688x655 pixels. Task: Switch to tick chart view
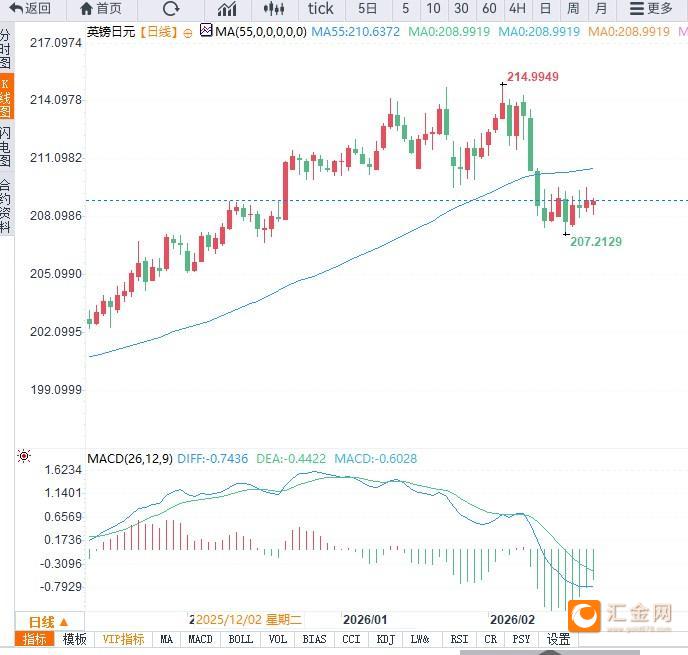(x=321, y=9)
